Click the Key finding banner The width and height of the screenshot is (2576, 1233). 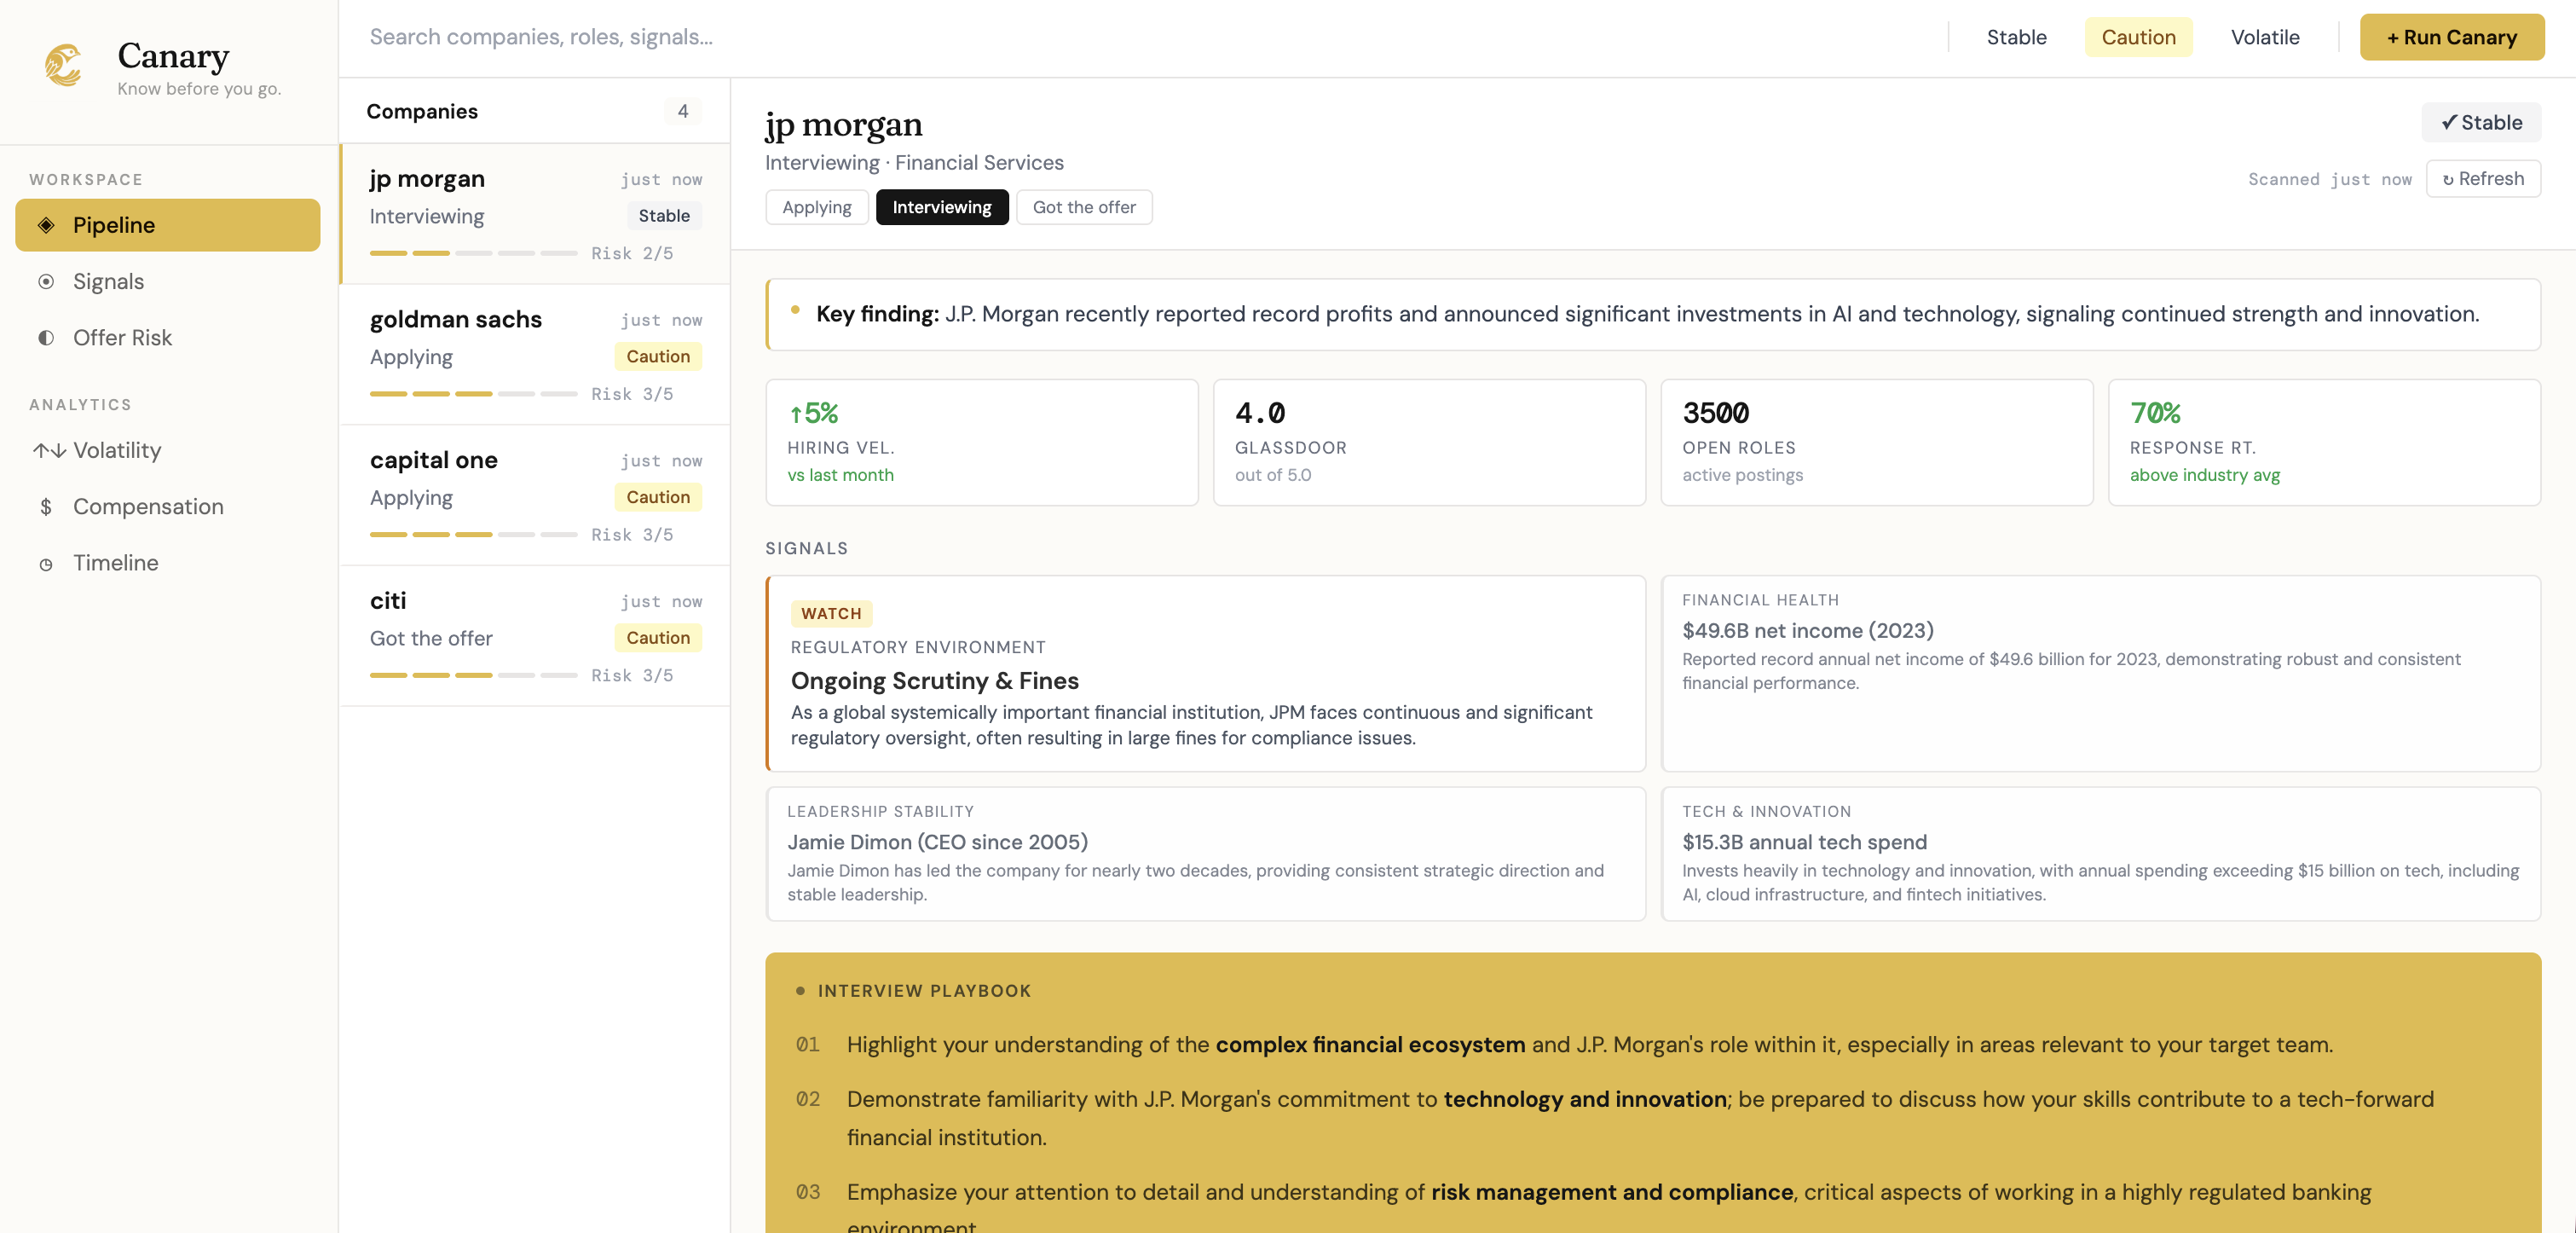(x=1653, y=314)
